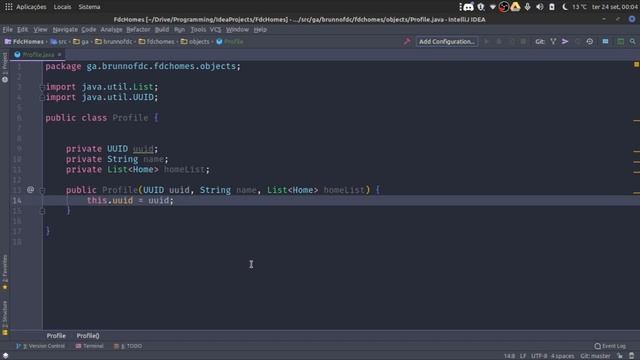The width and height of the screenshot is (640, 360).
Task: Click the Git revert icon
Action: tap(577, 42)
